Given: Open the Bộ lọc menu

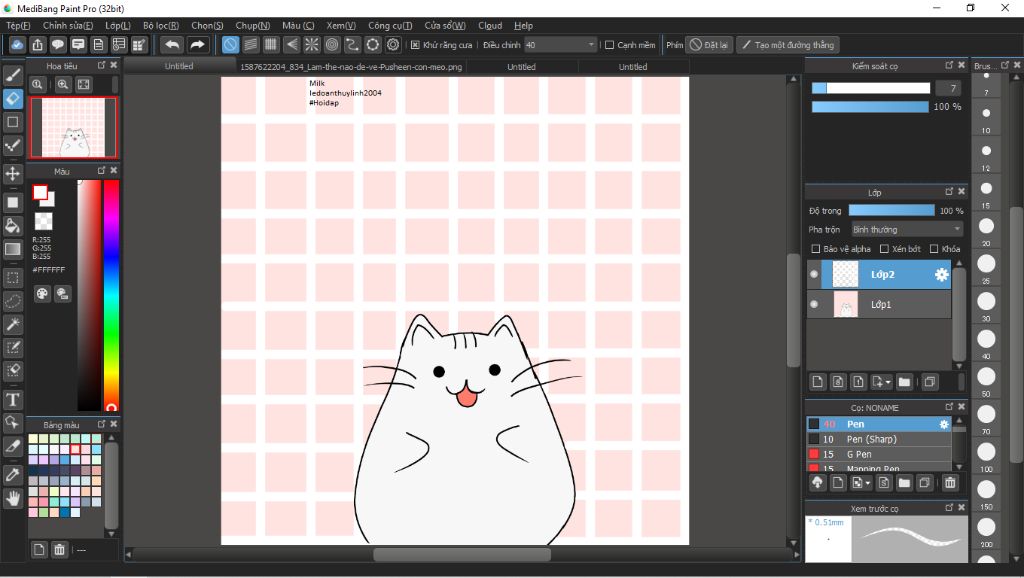Looking at the screenshot, I should coord(161,25).
